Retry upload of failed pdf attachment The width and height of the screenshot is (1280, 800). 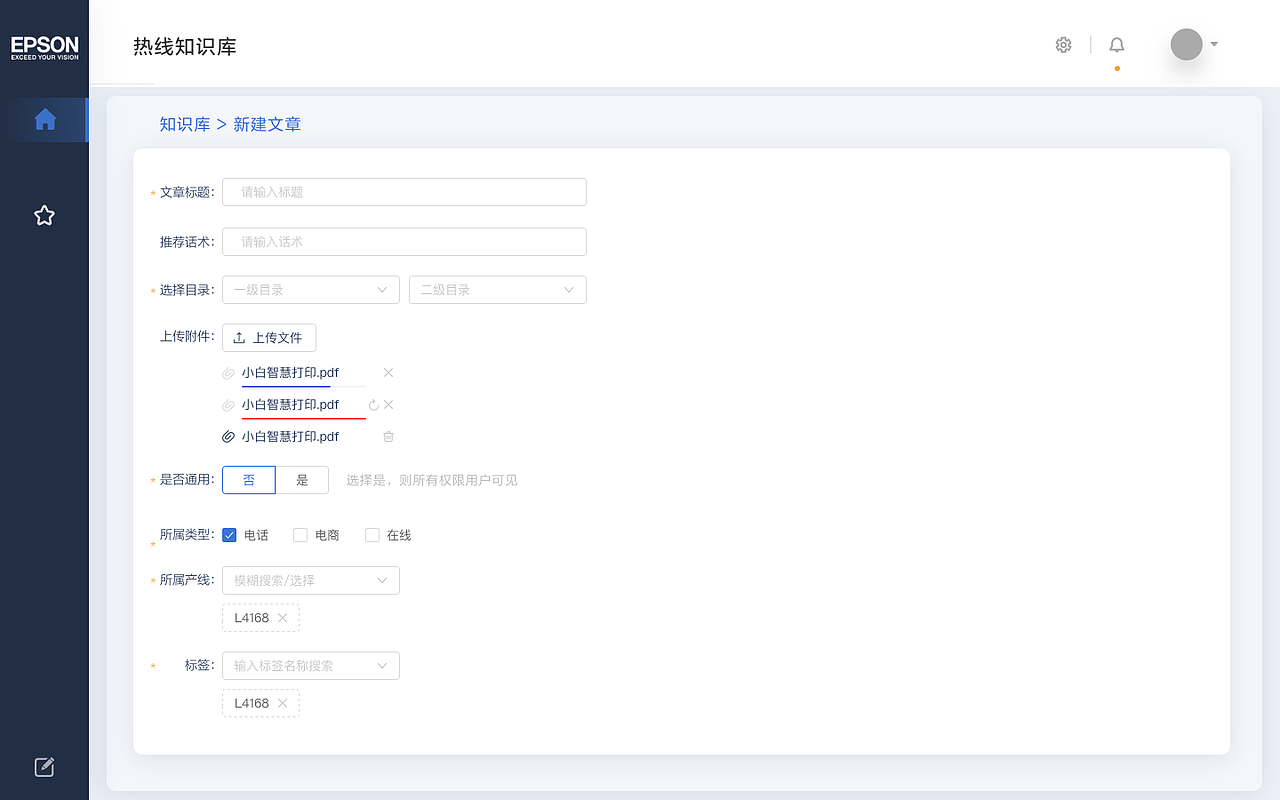[x=374, y=405]
